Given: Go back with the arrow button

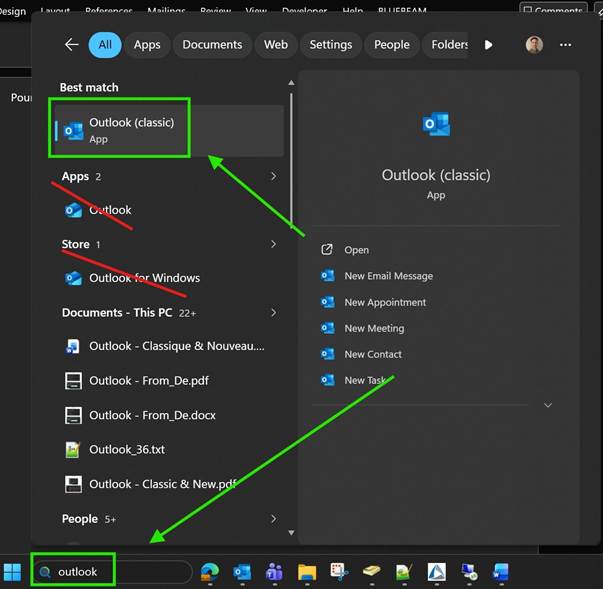Looking at the screenshot, I should [x=72, y=45].
